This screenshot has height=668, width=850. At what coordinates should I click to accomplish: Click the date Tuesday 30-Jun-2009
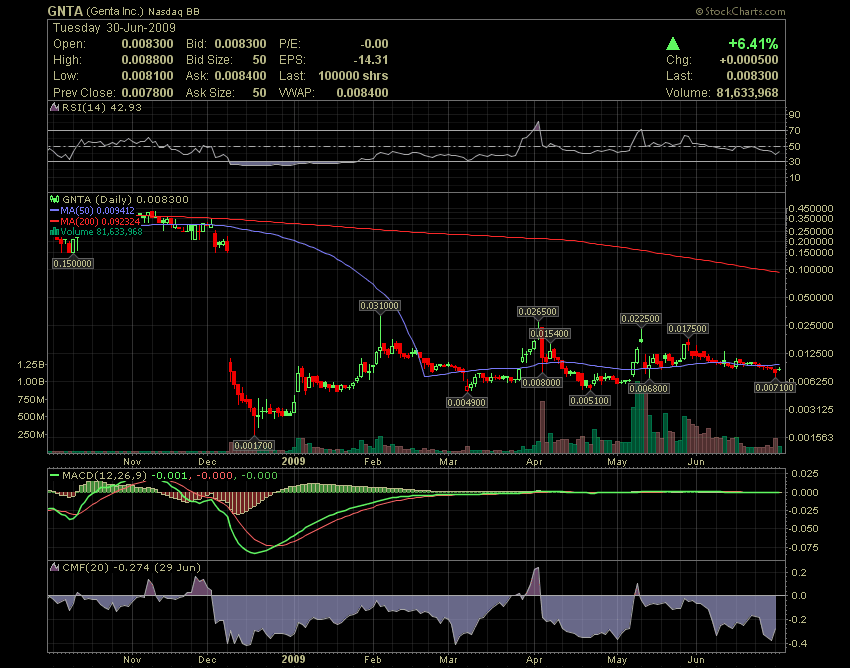[x=114, y=28]
